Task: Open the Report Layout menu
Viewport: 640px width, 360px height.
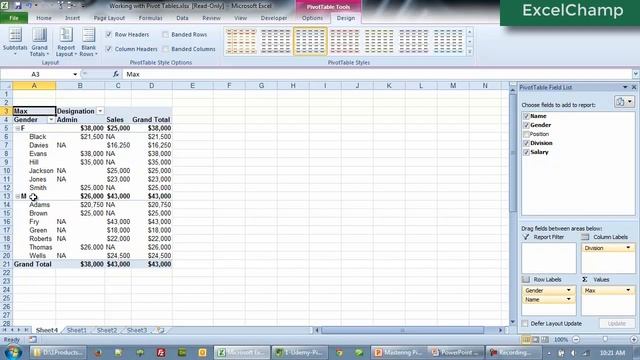Action: (66, 42)
